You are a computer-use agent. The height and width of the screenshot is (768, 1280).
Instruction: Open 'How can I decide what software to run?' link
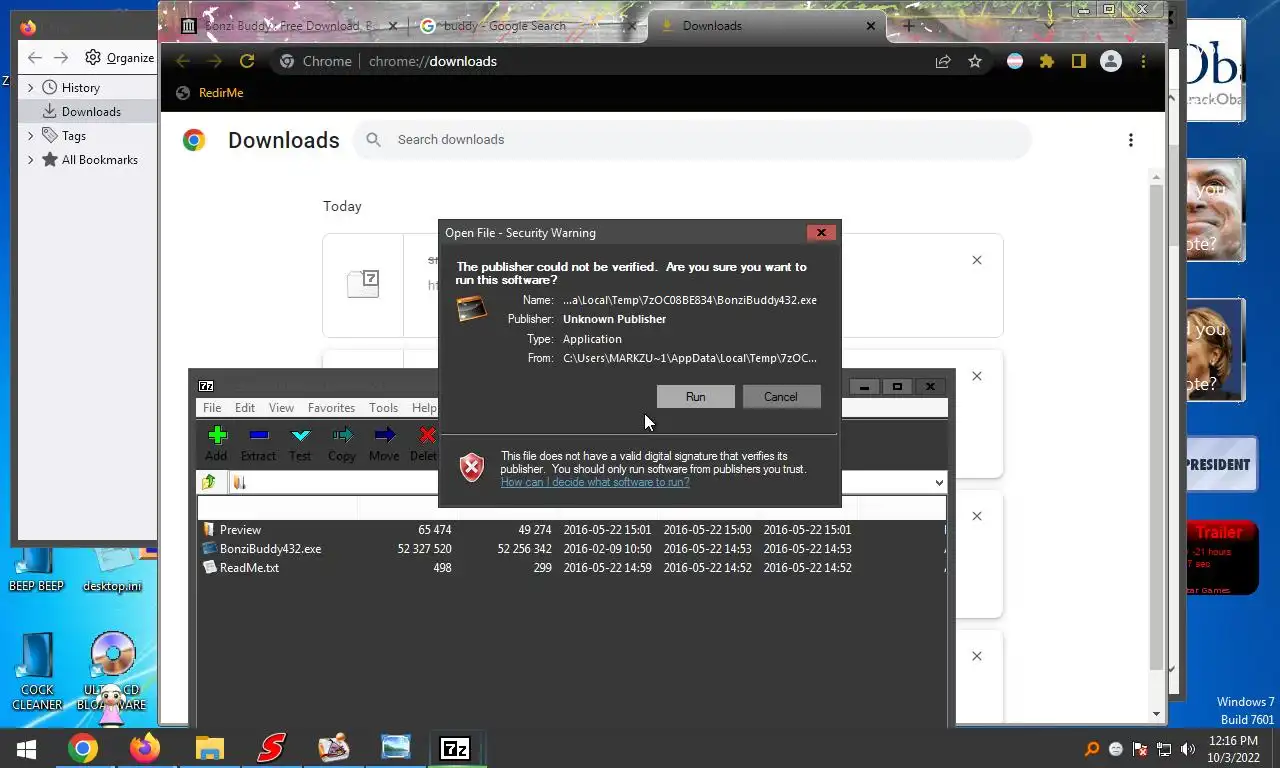pos(595,482)
